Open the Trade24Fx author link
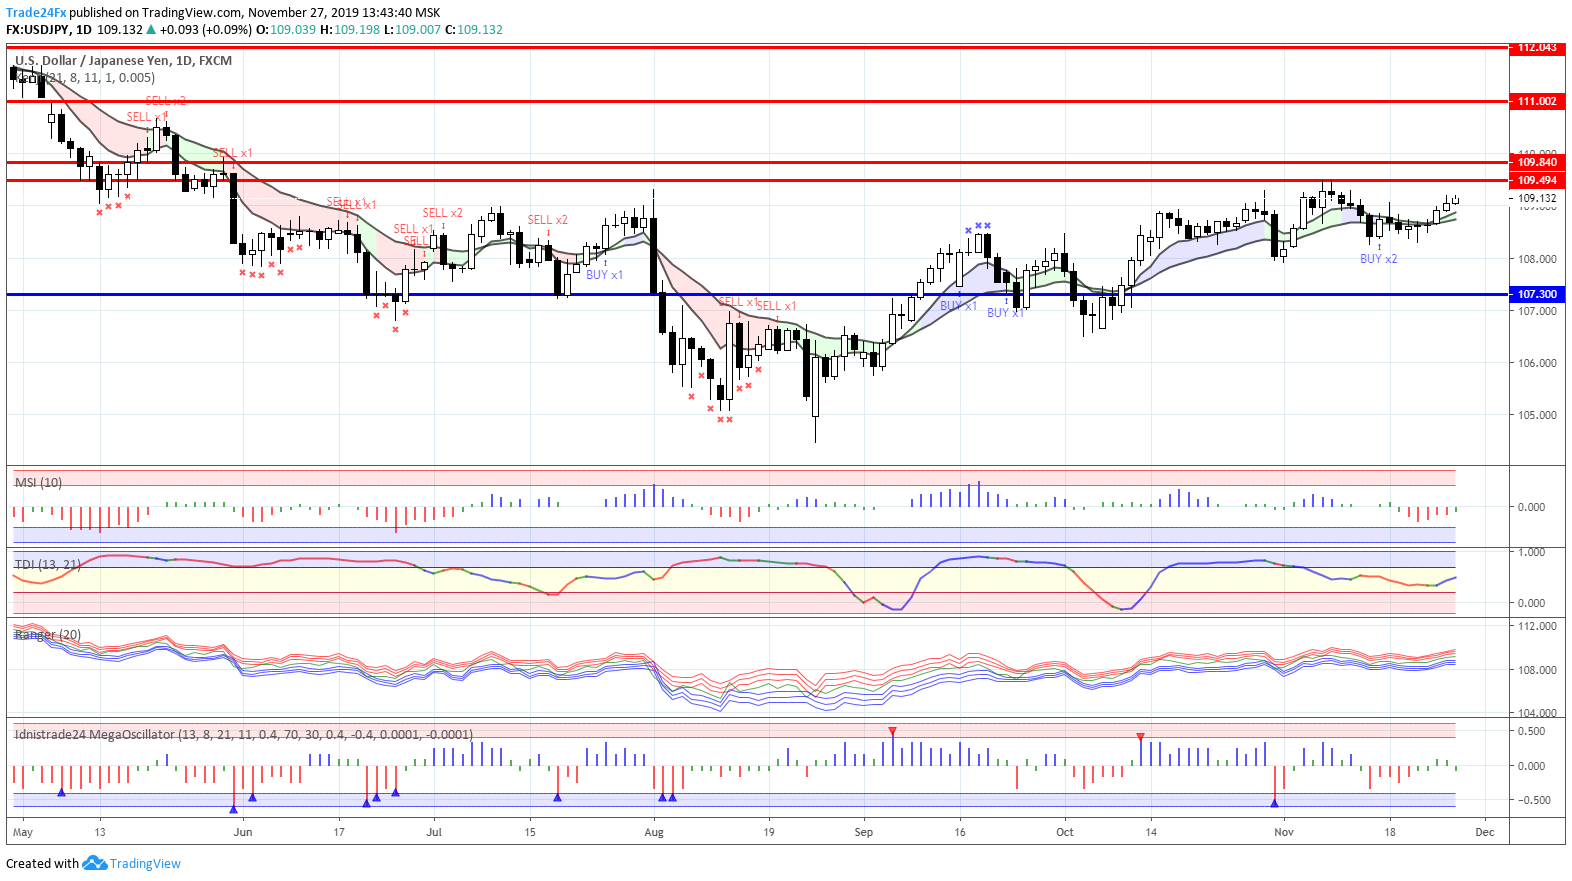The image size is (1572, 881). click(36, 13)
